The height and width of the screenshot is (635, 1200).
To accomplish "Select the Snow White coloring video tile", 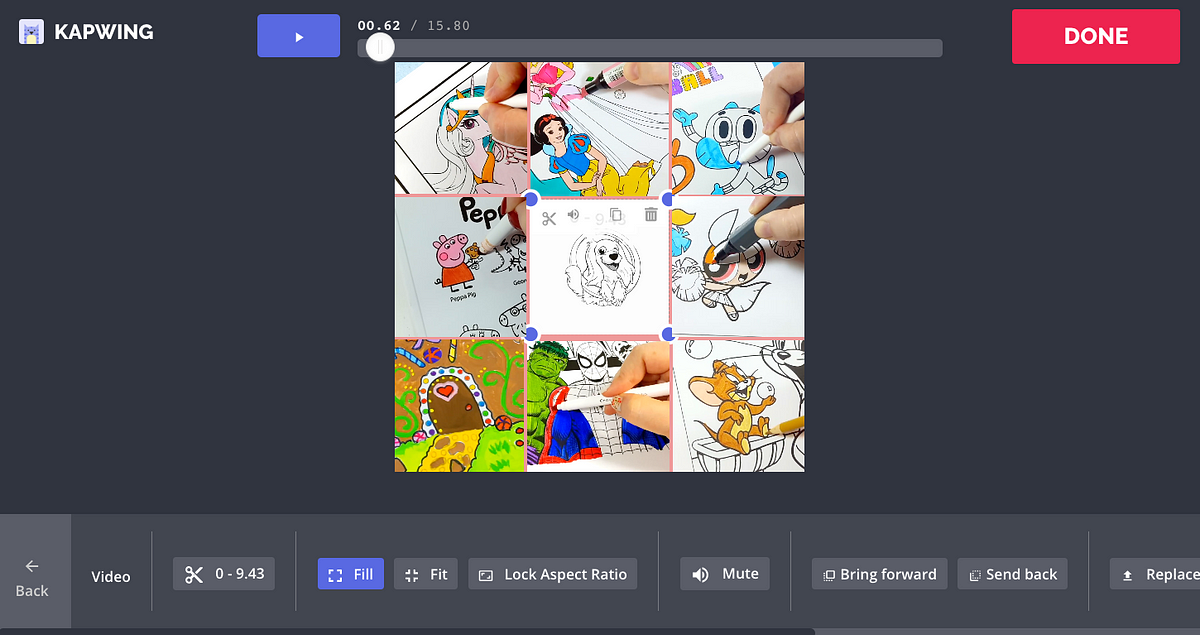I will tap(599, 128).
